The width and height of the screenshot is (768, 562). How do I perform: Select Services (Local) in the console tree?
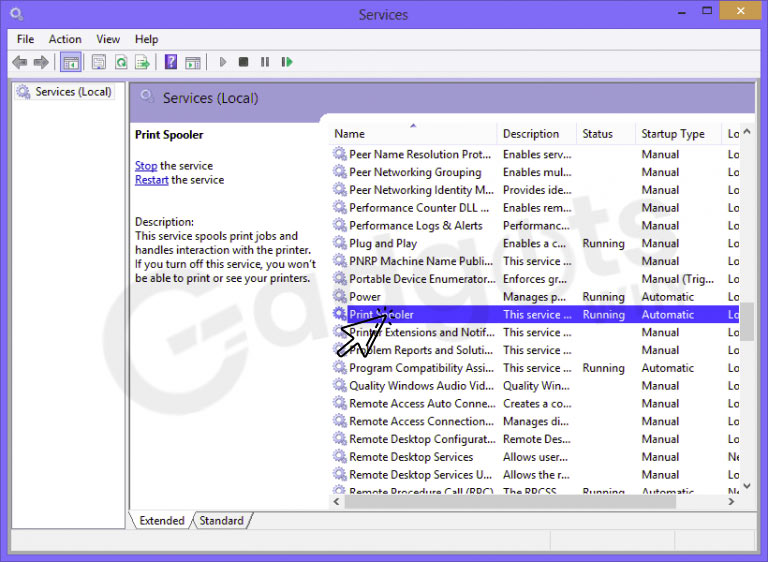pyautogui.click(x=65, y=92)
